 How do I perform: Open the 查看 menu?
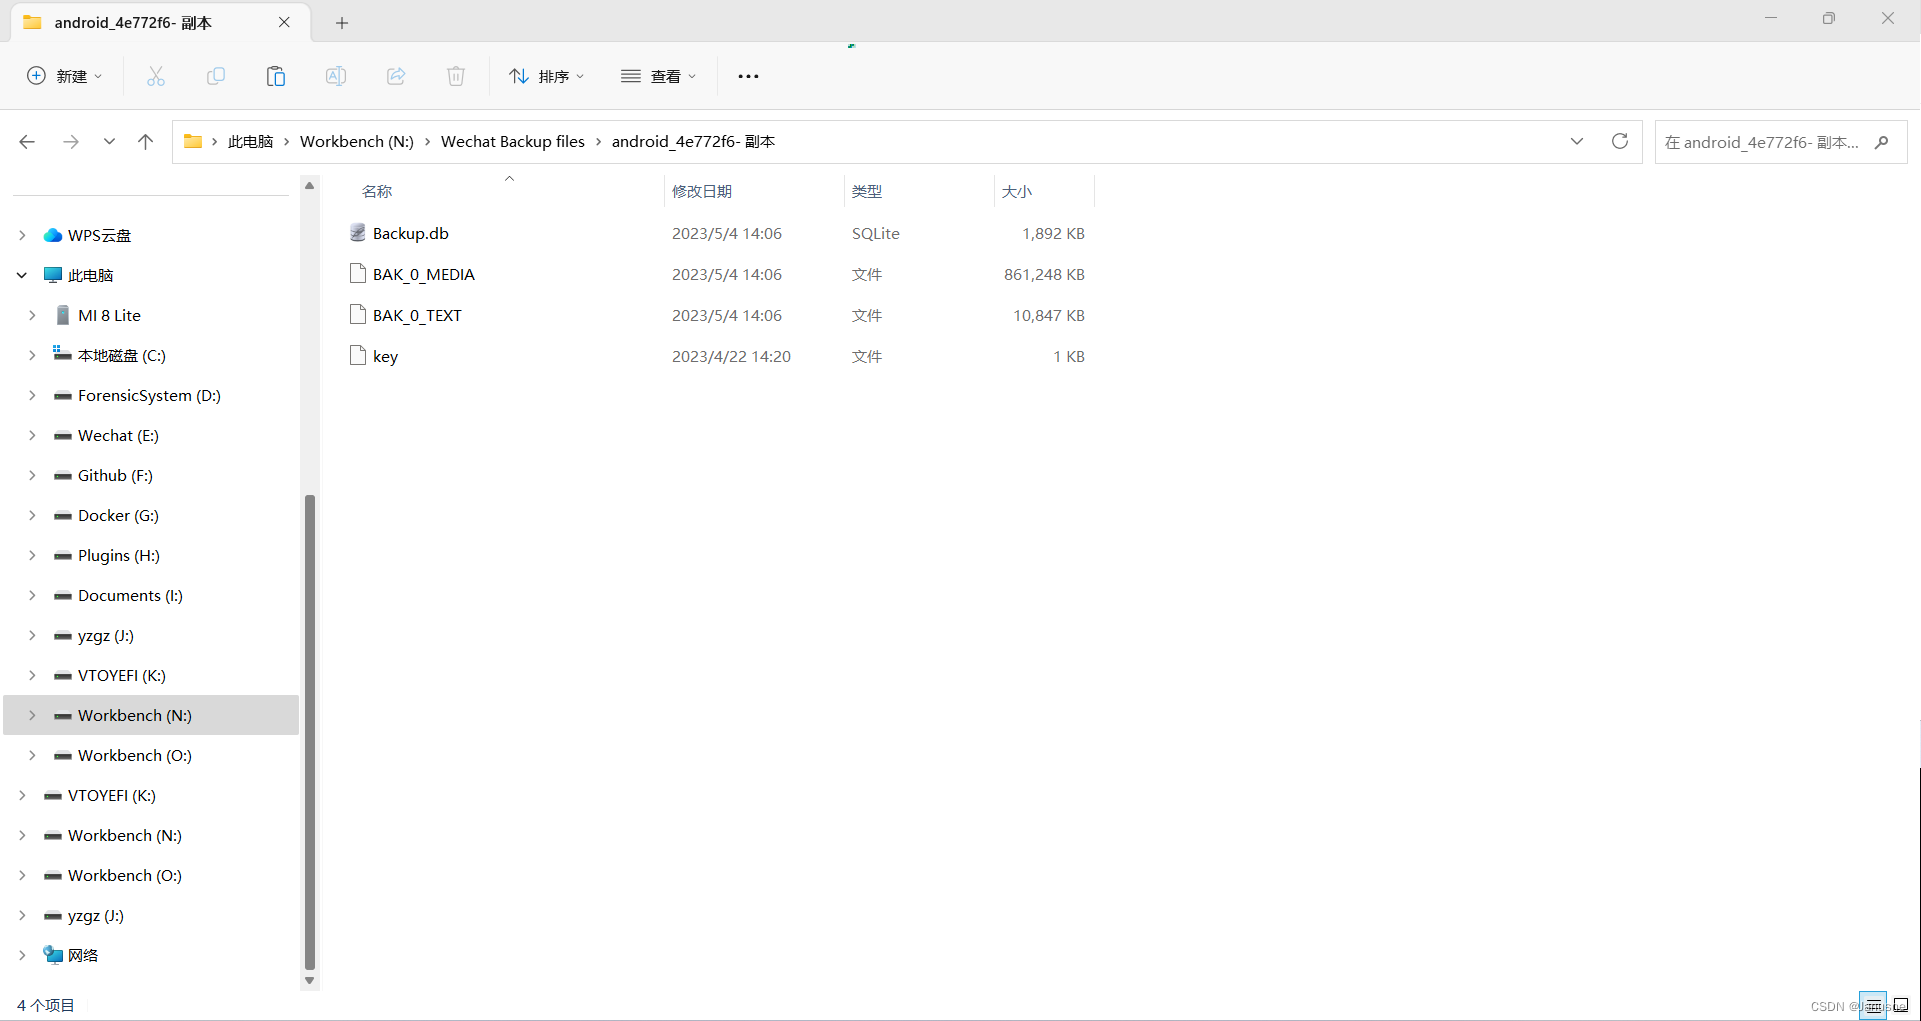pyautogui.click(x=658, y=75)
